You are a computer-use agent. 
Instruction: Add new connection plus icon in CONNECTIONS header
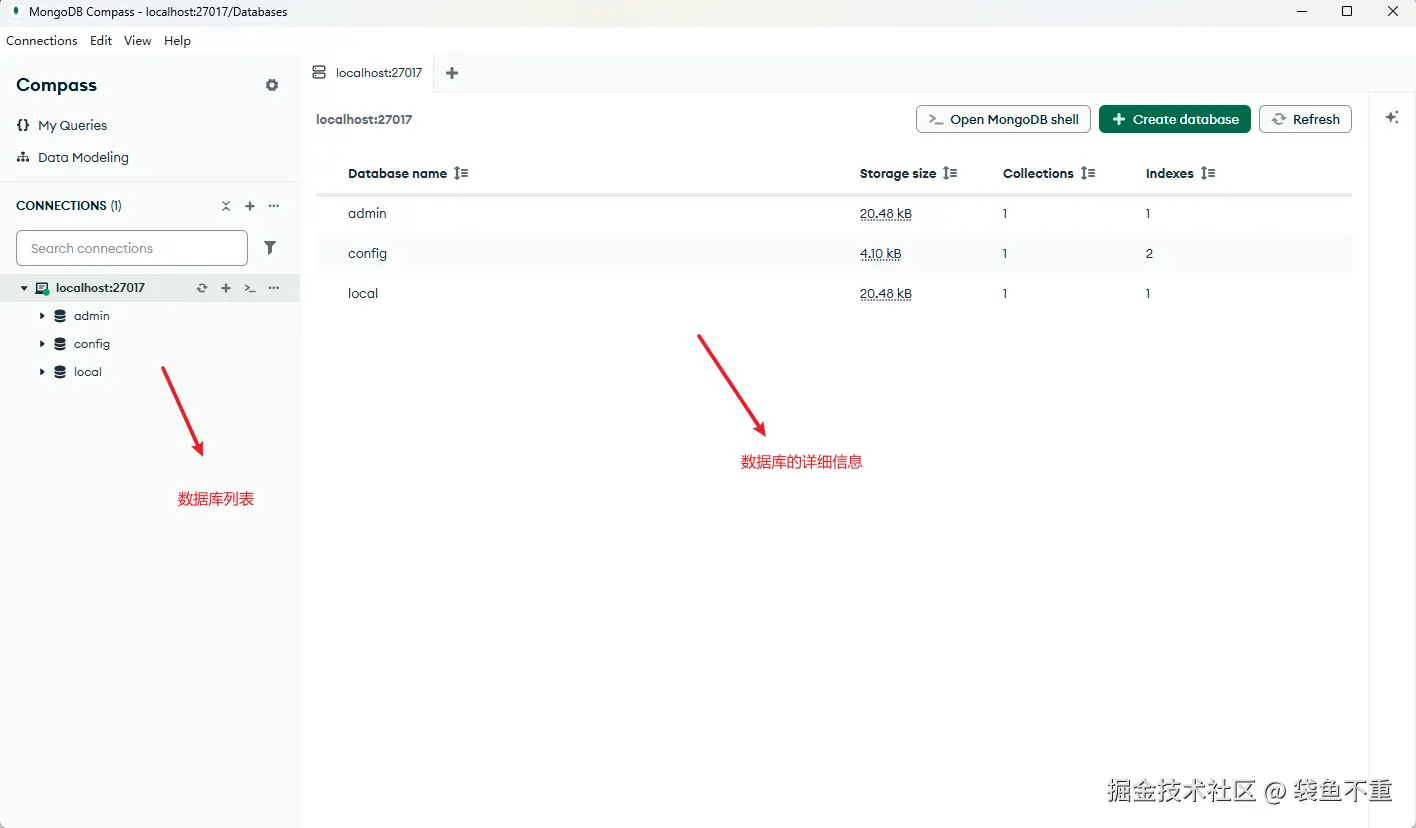tap(250, 206)
